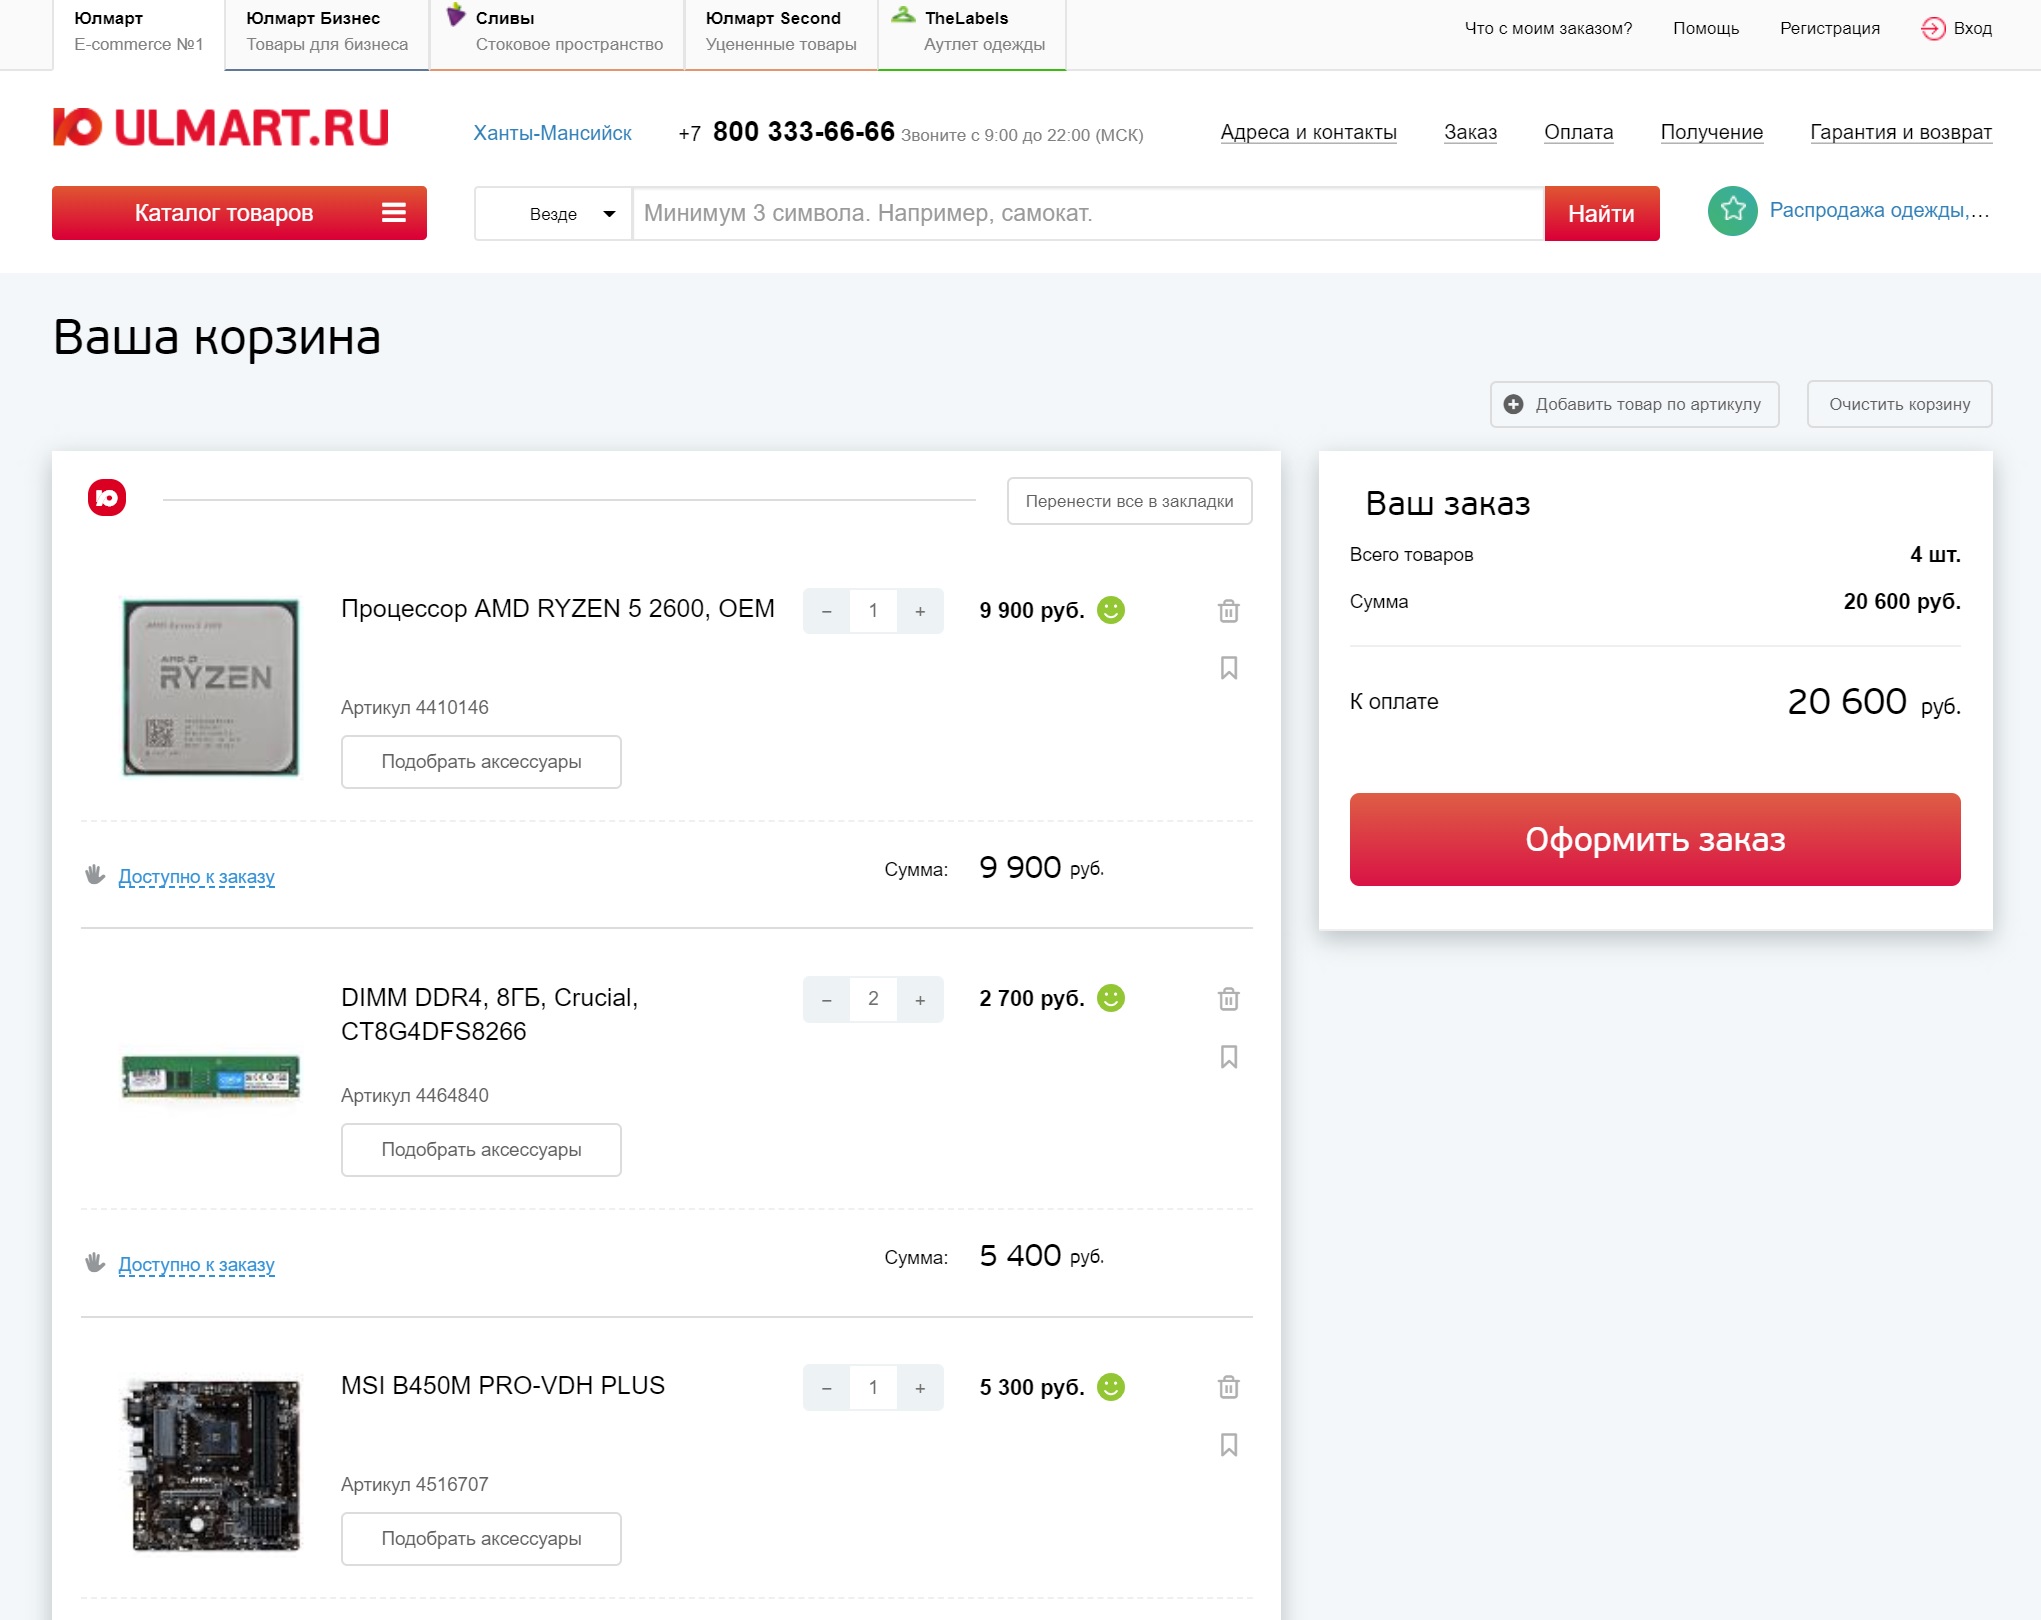Bookmark the MSI B450M PRO-VDH PLUS motherboard
2041x1620 pixels.
[1228, 1445]
